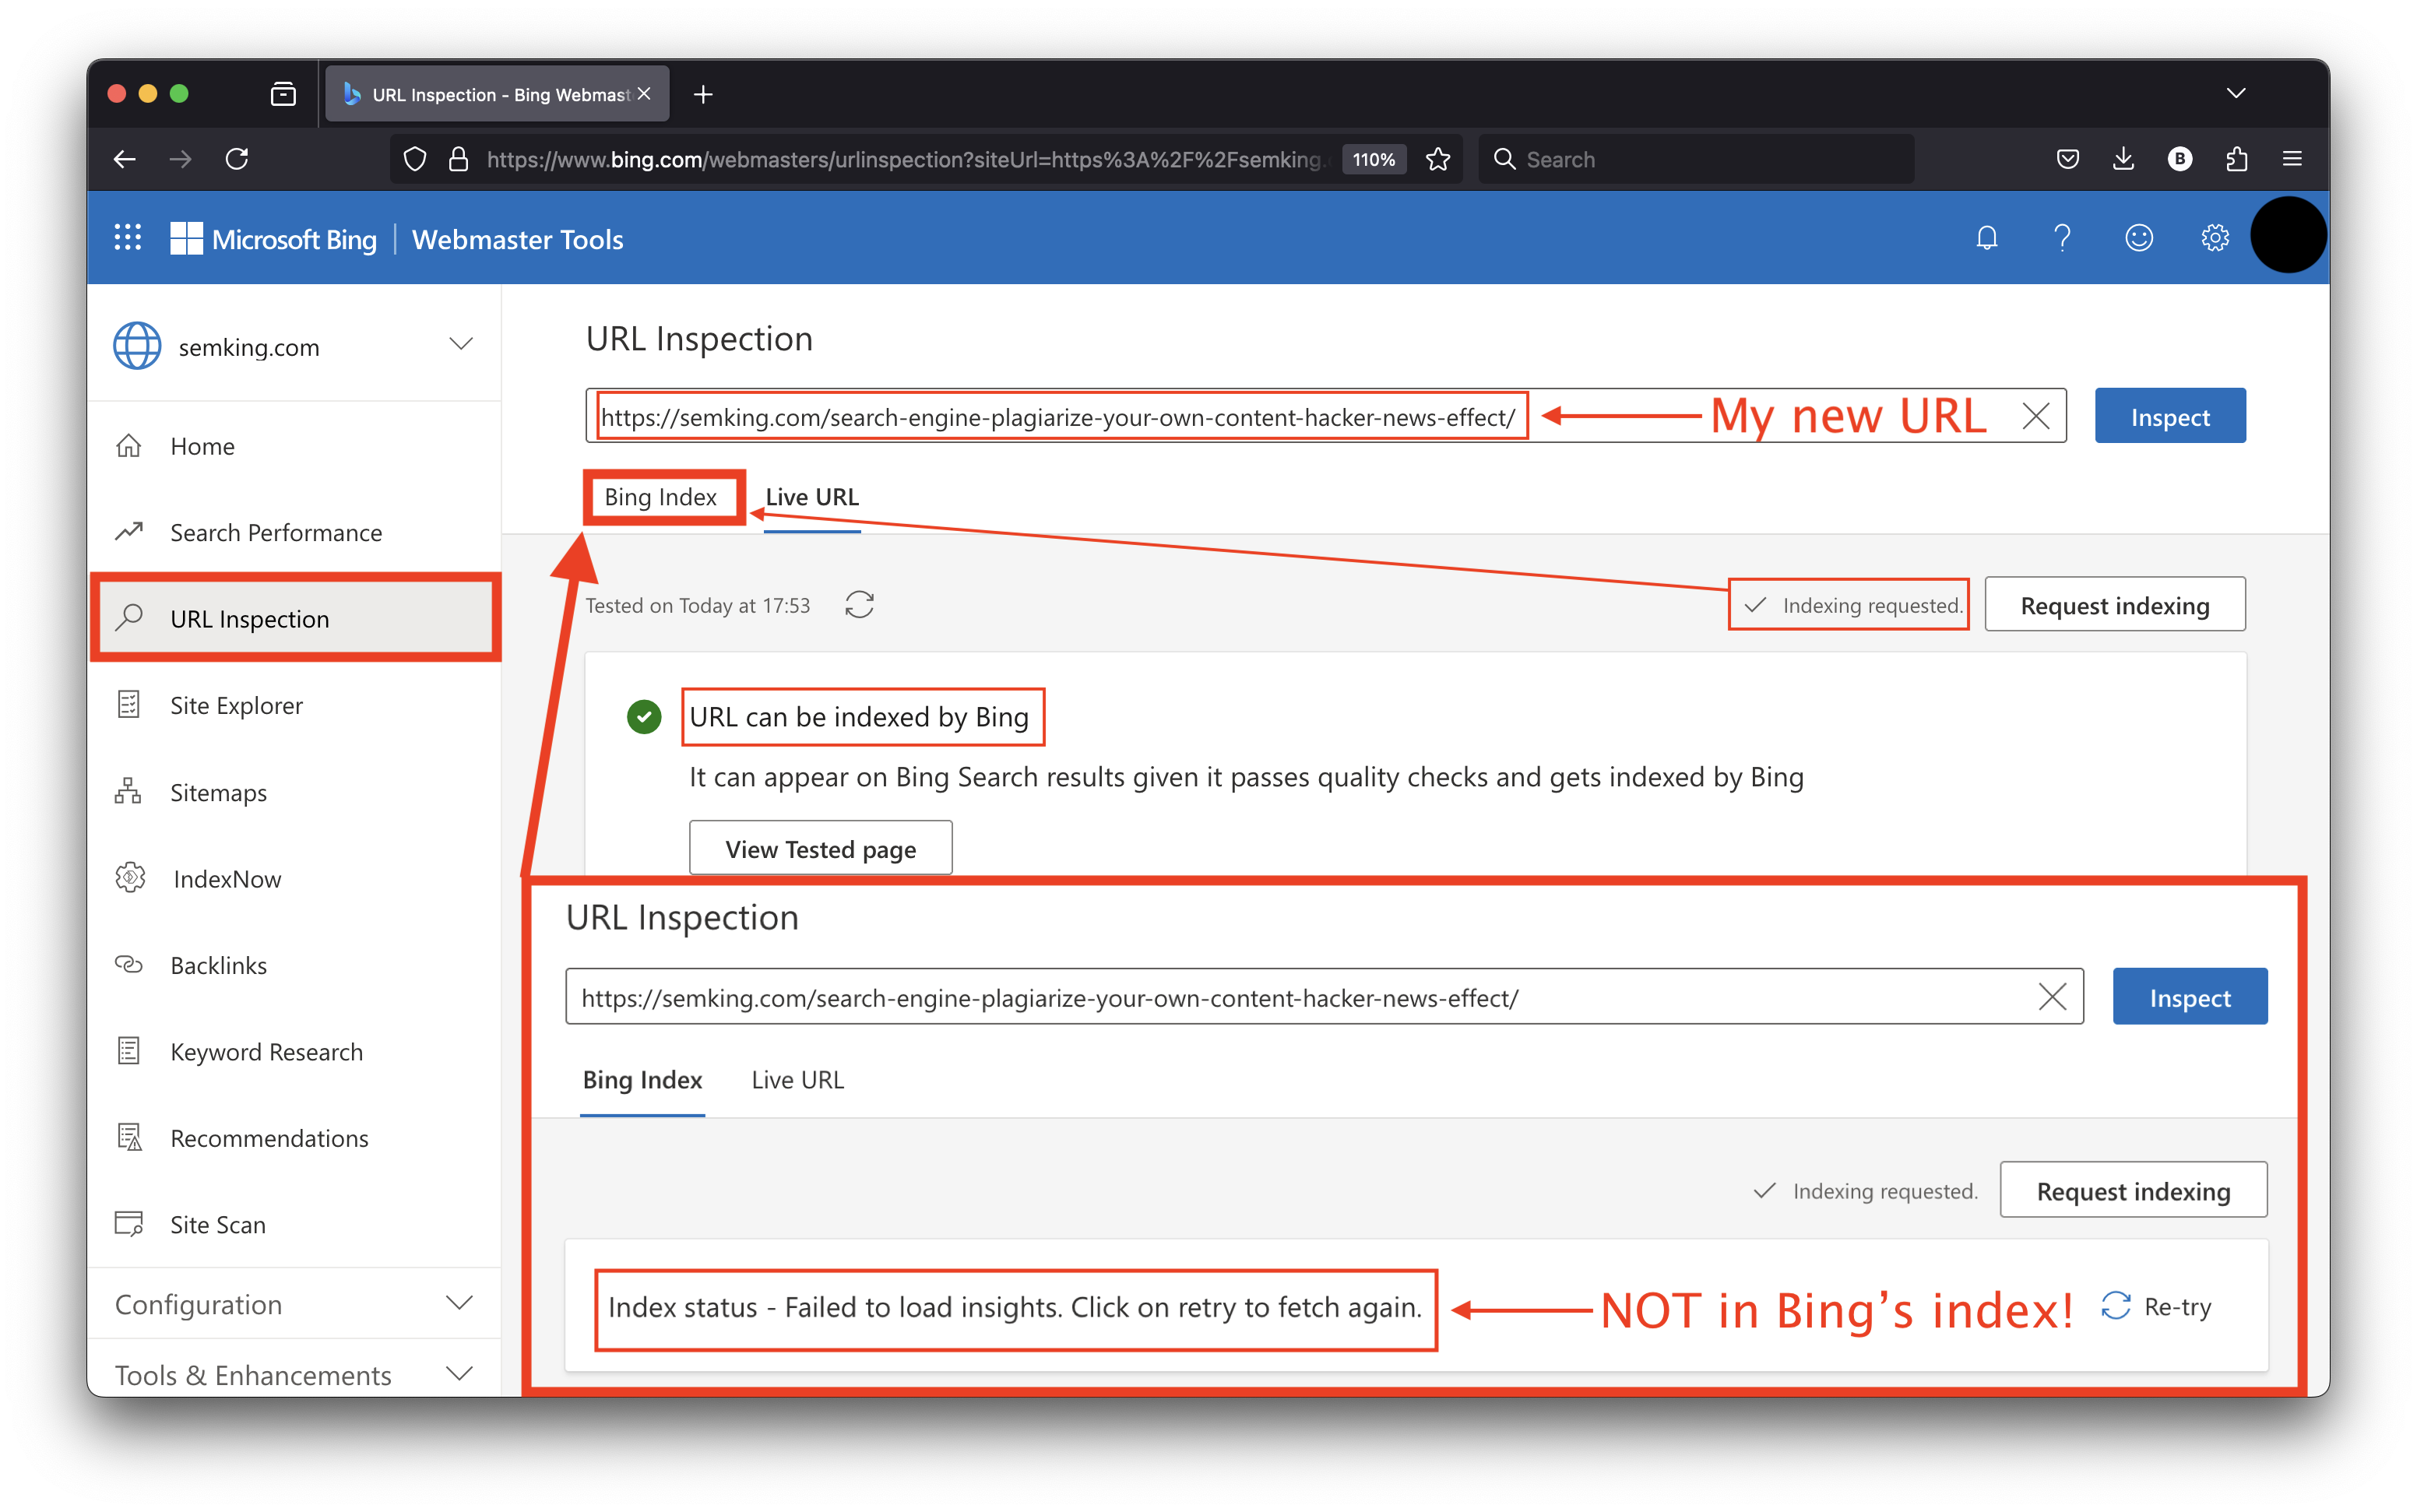Open the 110% zoom level indicator

point(1373,159)
